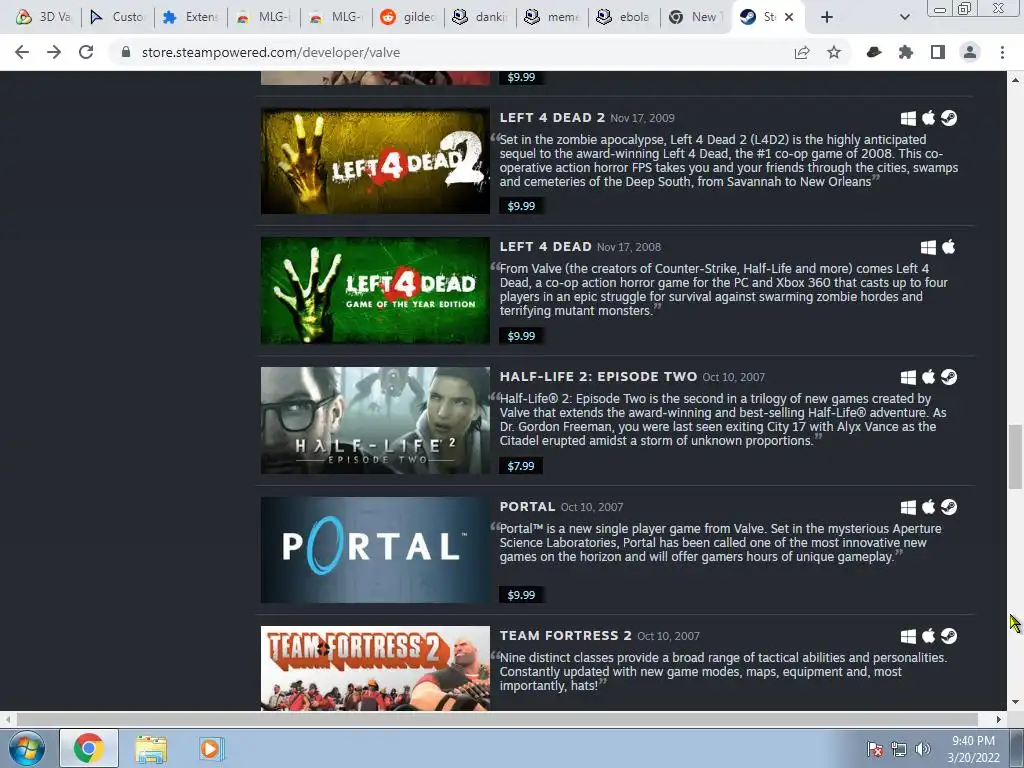The height and width of the screenshot is (768, 1024).
Task: Click the Windows icon for Left 4 Dead
Action: coord(928,248)
